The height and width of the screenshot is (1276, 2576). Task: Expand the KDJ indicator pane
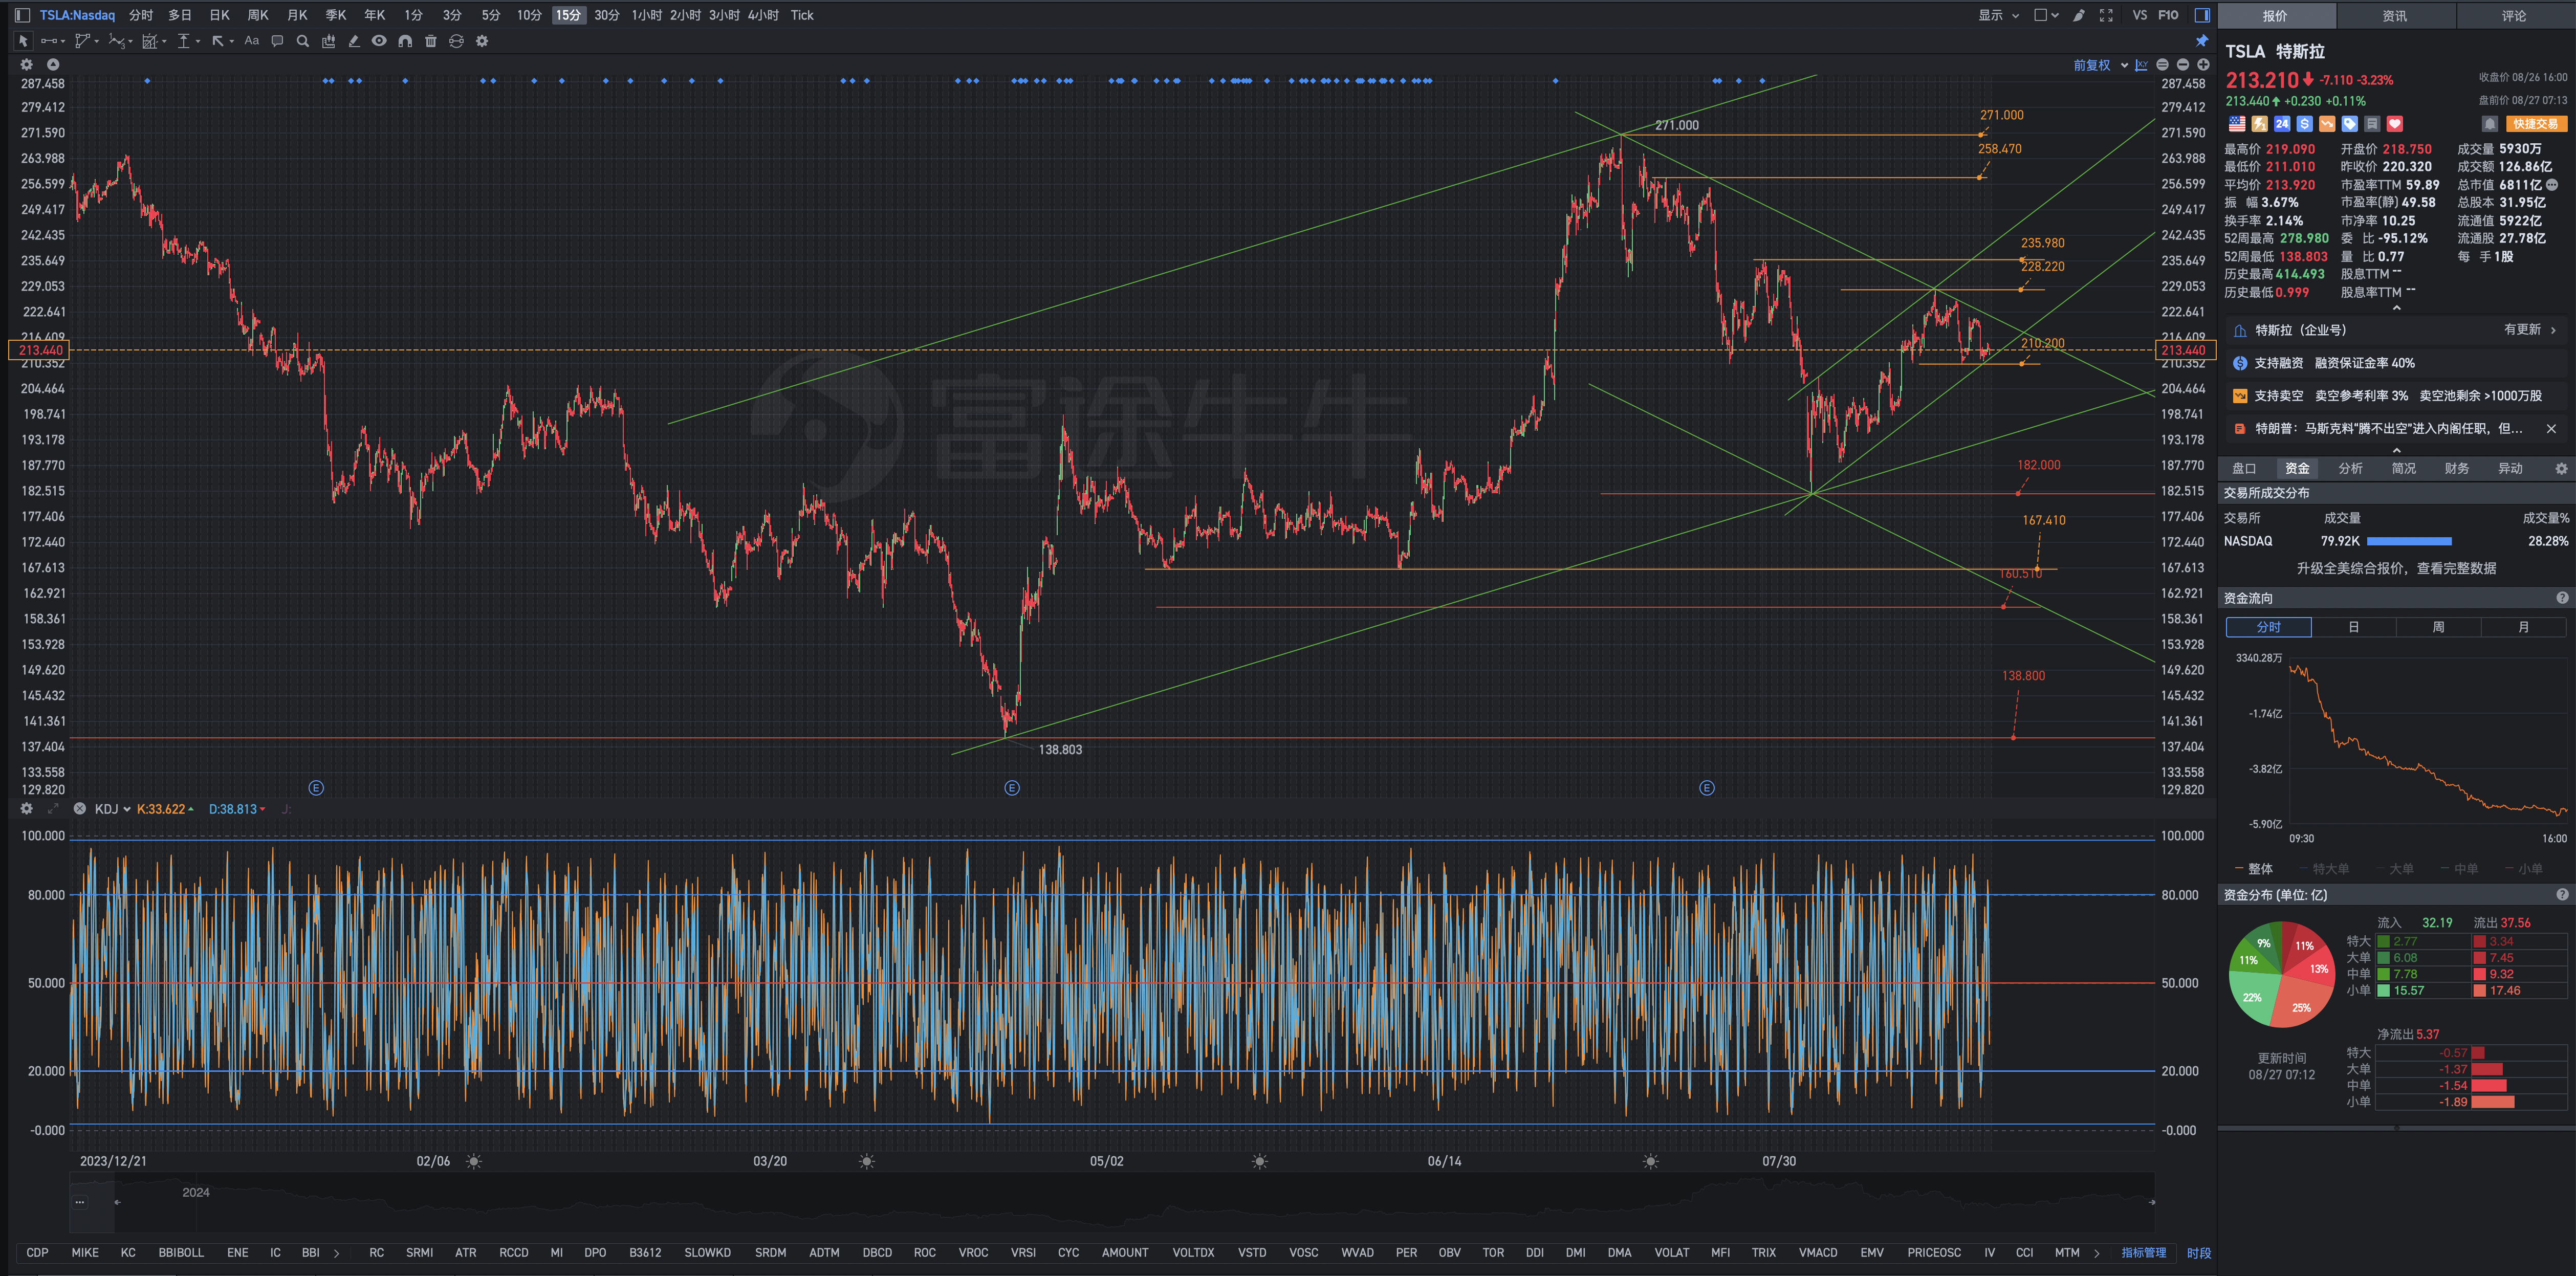[x=53, y=809]
